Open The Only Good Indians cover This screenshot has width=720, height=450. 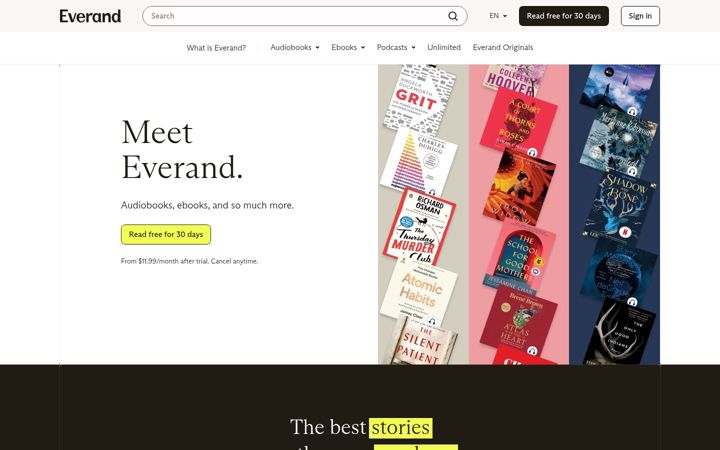point(621,332)
